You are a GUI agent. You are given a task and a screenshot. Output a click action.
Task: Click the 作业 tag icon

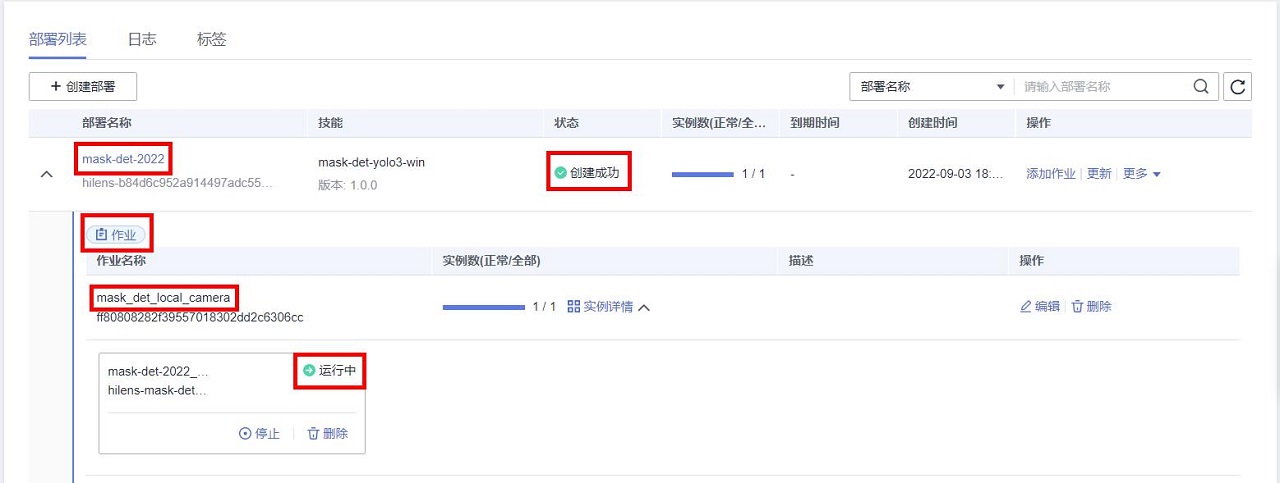click(x=101, y=235)
